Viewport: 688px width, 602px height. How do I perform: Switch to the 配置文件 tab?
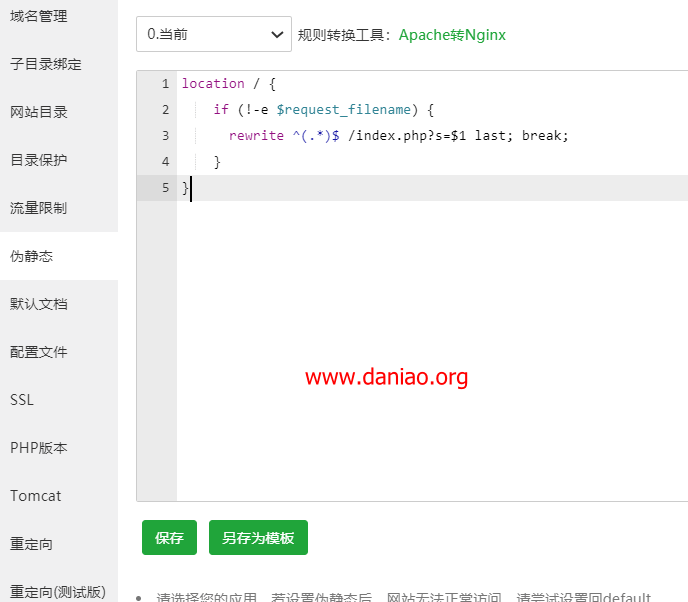pyautogui.click(x=59, y=352)
